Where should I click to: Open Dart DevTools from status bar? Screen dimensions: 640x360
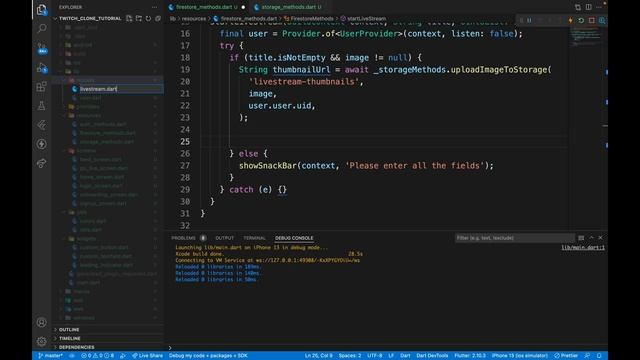coord(432,356)
